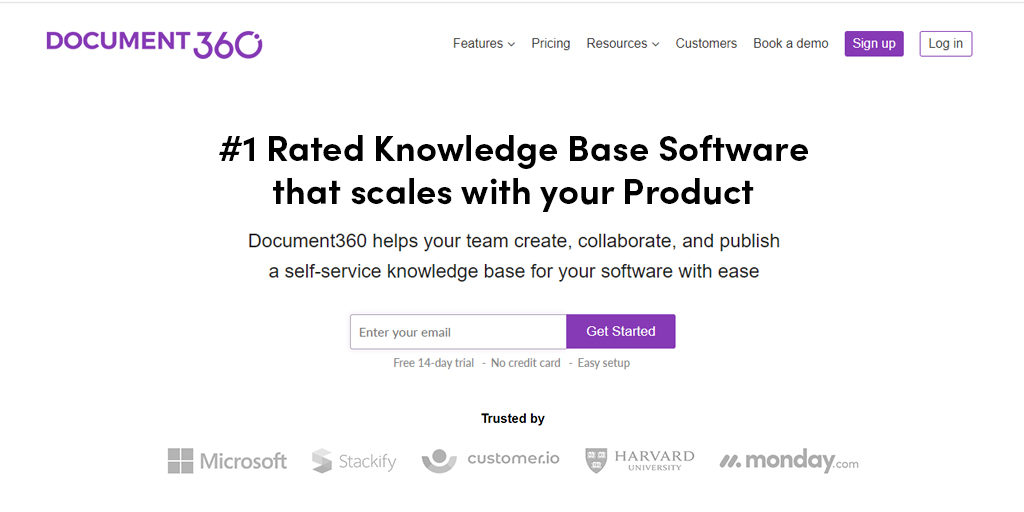
Task: Click the monday.com logo
Action: (789, 461)
